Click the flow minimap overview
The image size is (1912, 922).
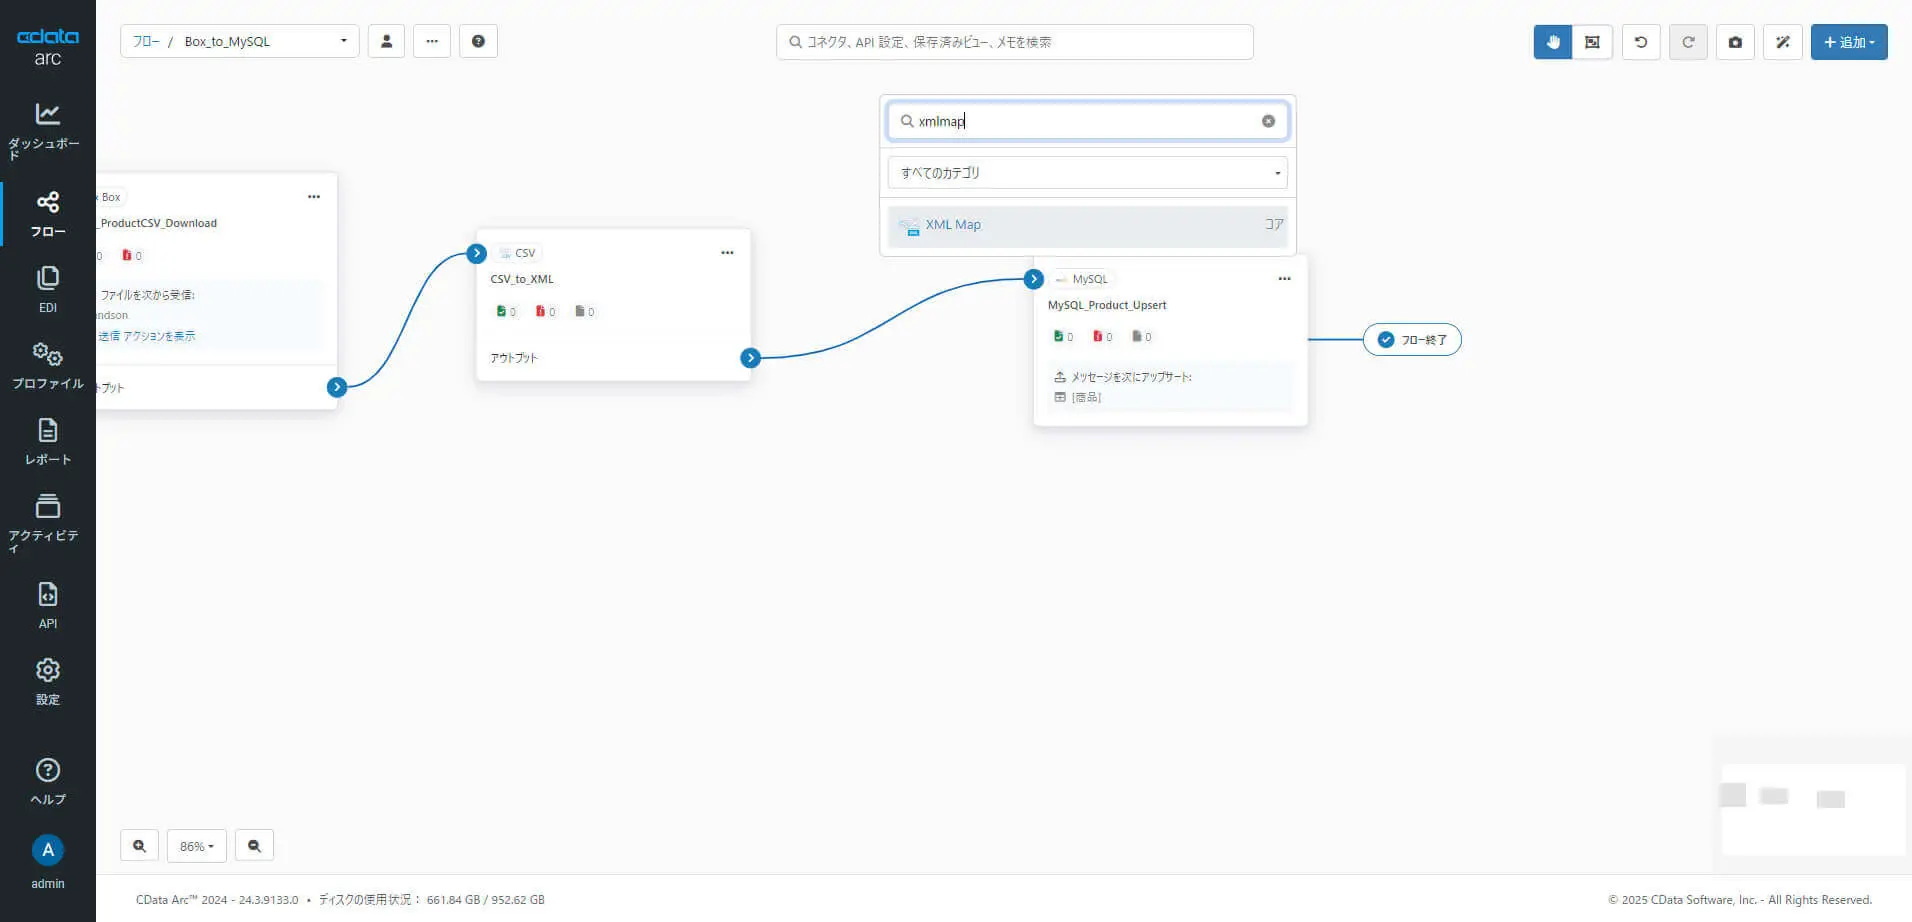coord(1812,809)
